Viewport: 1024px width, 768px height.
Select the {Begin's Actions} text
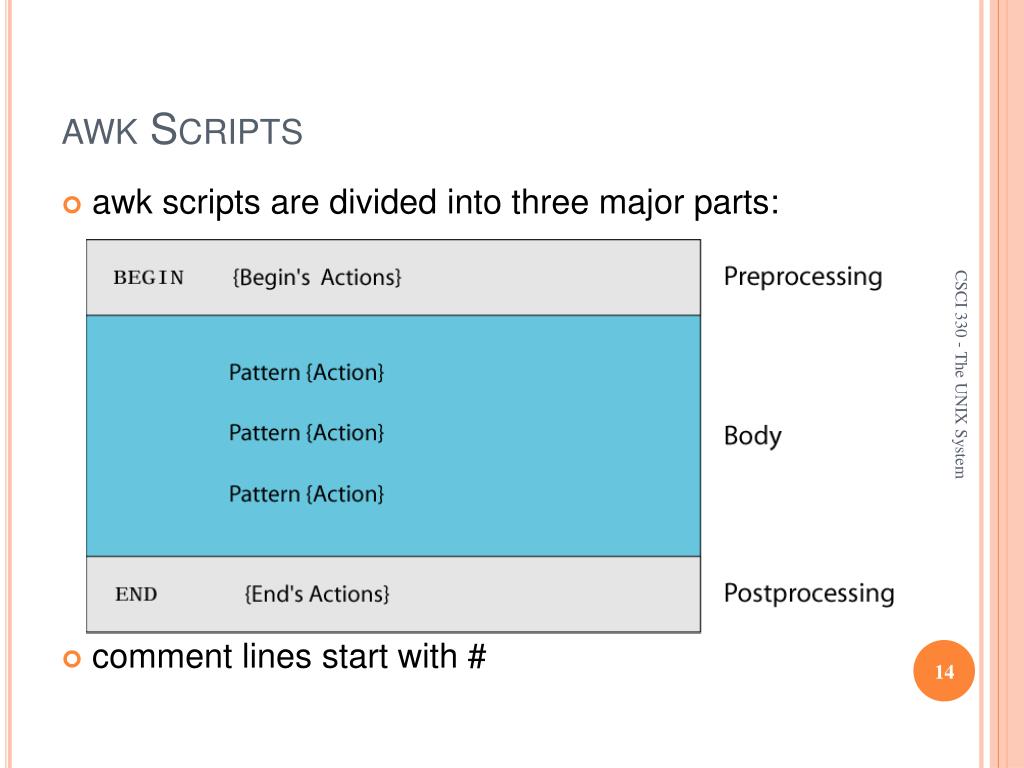tap(317, 278)
